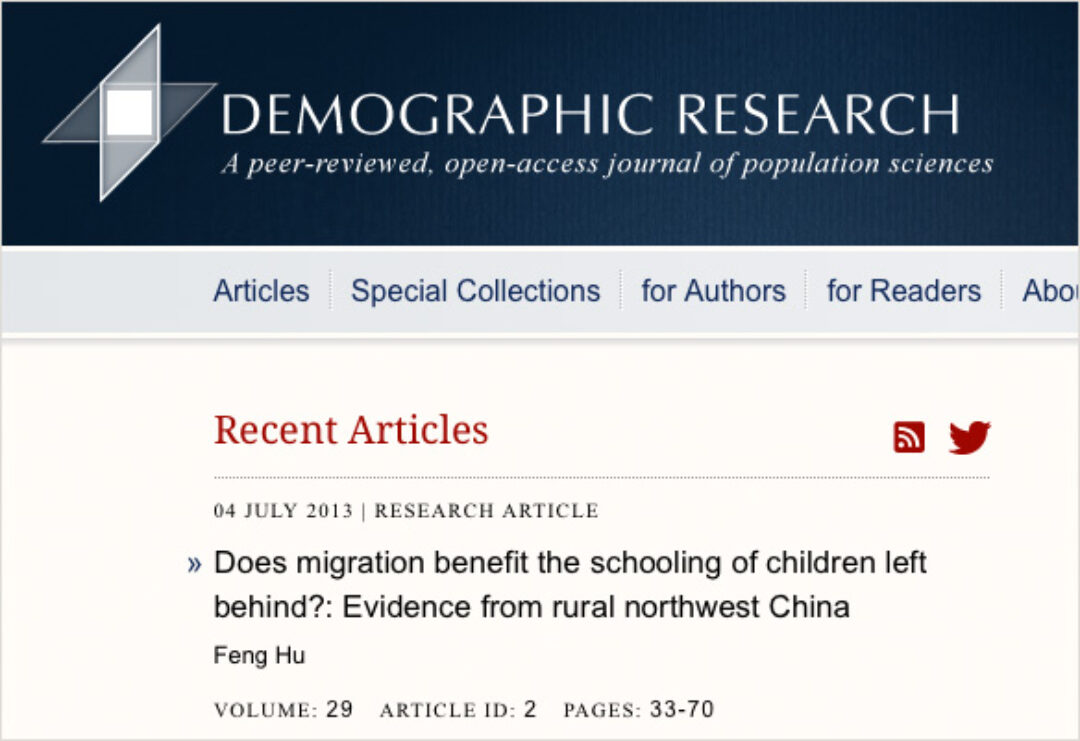
Task: Open the Articles menu
Action: point(261,291)
